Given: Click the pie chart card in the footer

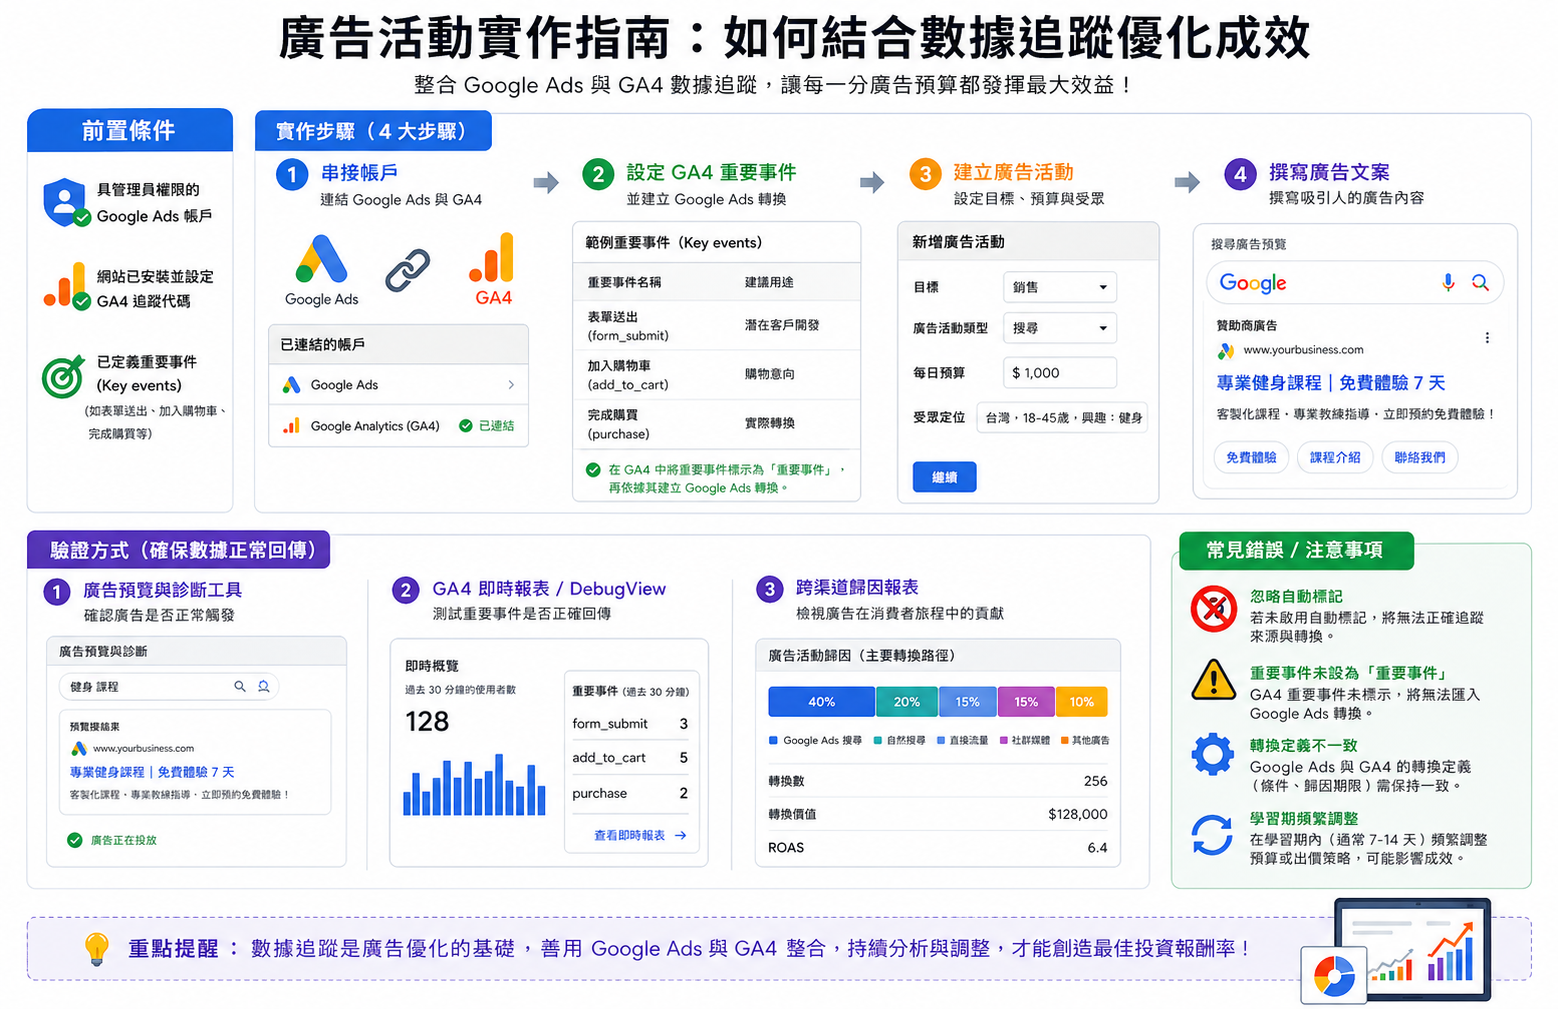Looking at the screenshot, I should (1334, 975).
